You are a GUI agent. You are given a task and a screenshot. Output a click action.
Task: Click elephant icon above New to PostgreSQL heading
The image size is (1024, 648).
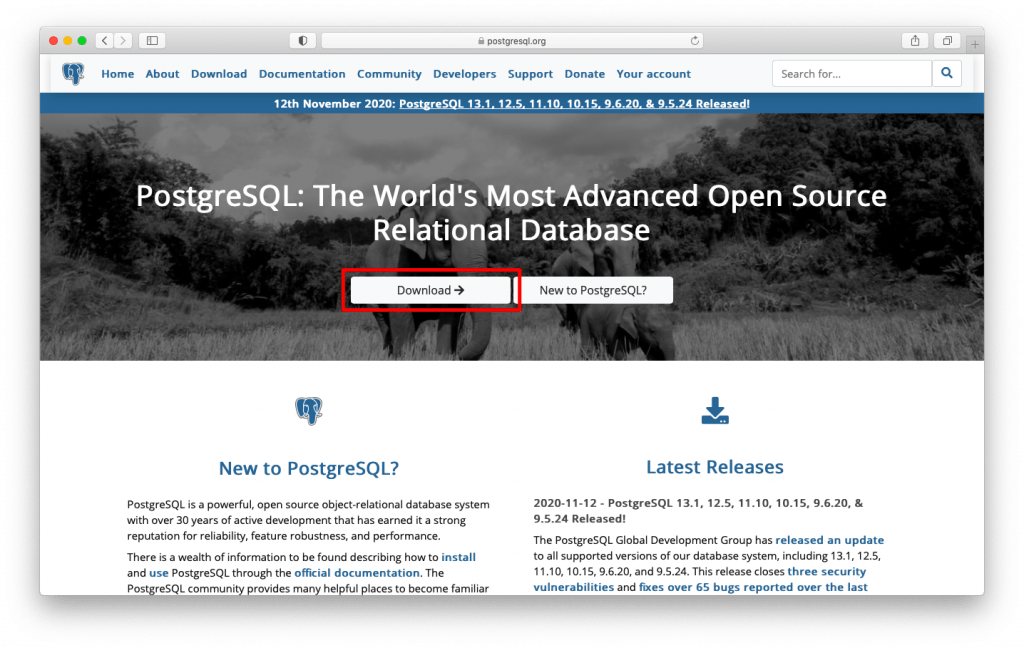[x=308, y=411]
